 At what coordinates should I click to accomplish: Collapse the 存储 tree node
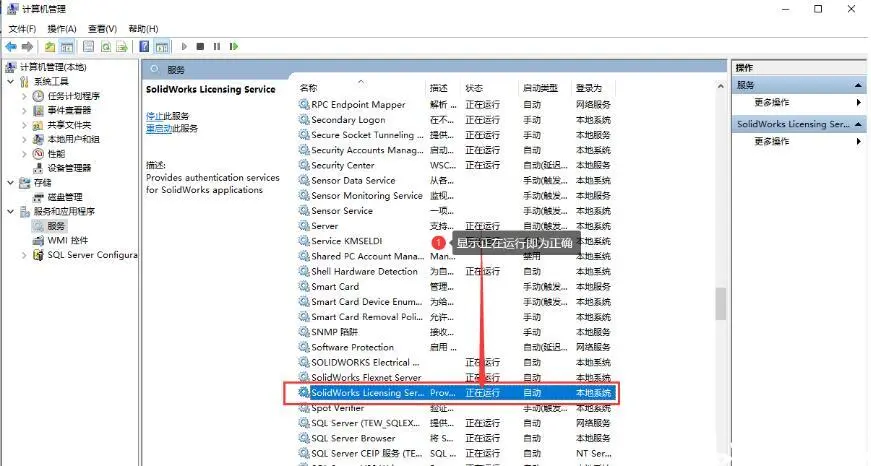[x=11, y=183]
